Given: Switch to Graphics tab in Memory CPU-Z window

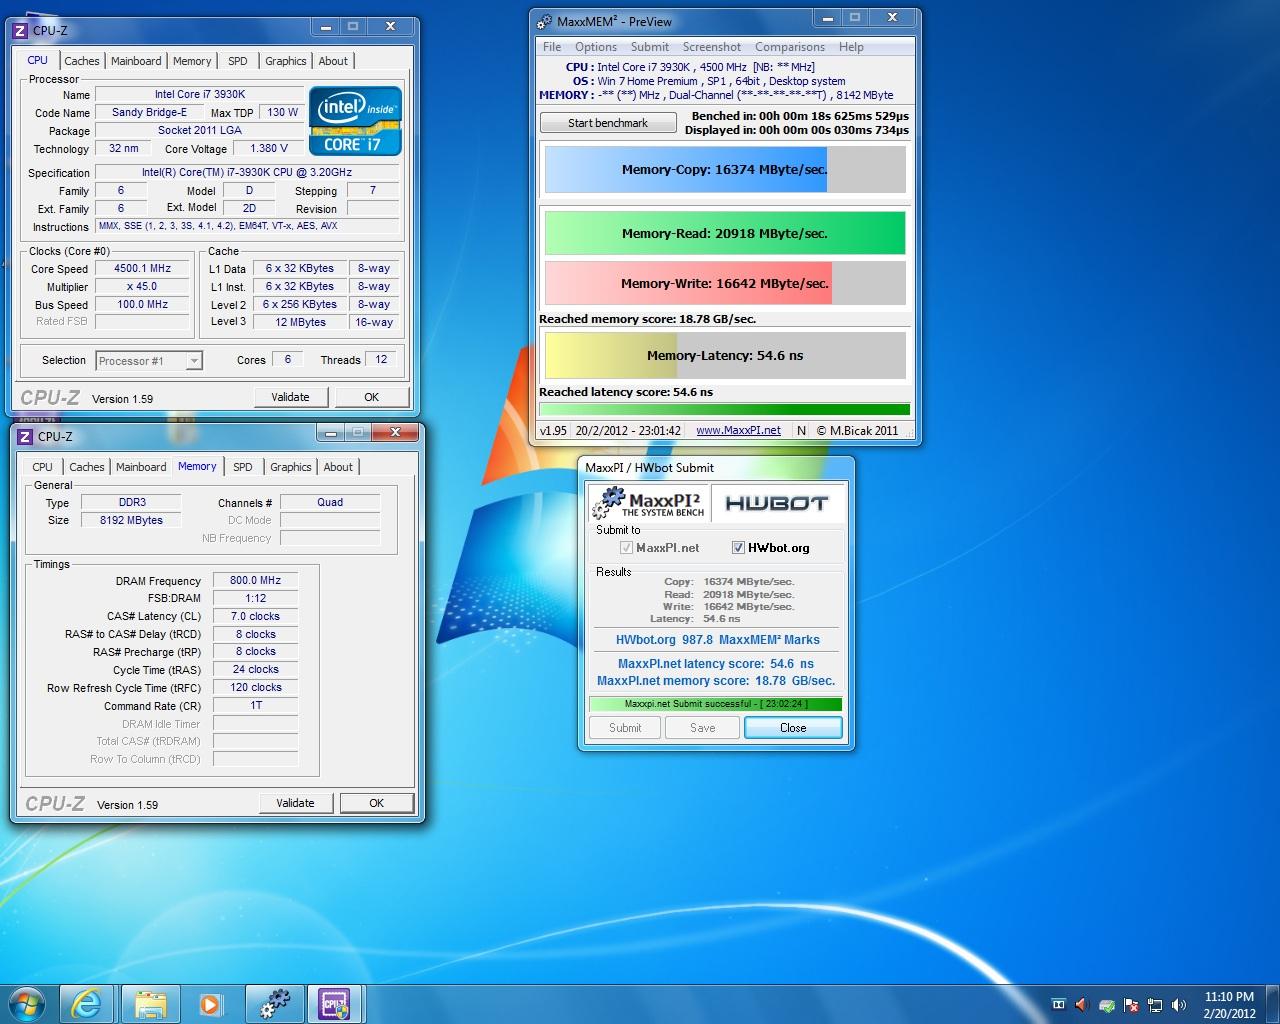Looking at the screenshot, I should coord(291,467).
